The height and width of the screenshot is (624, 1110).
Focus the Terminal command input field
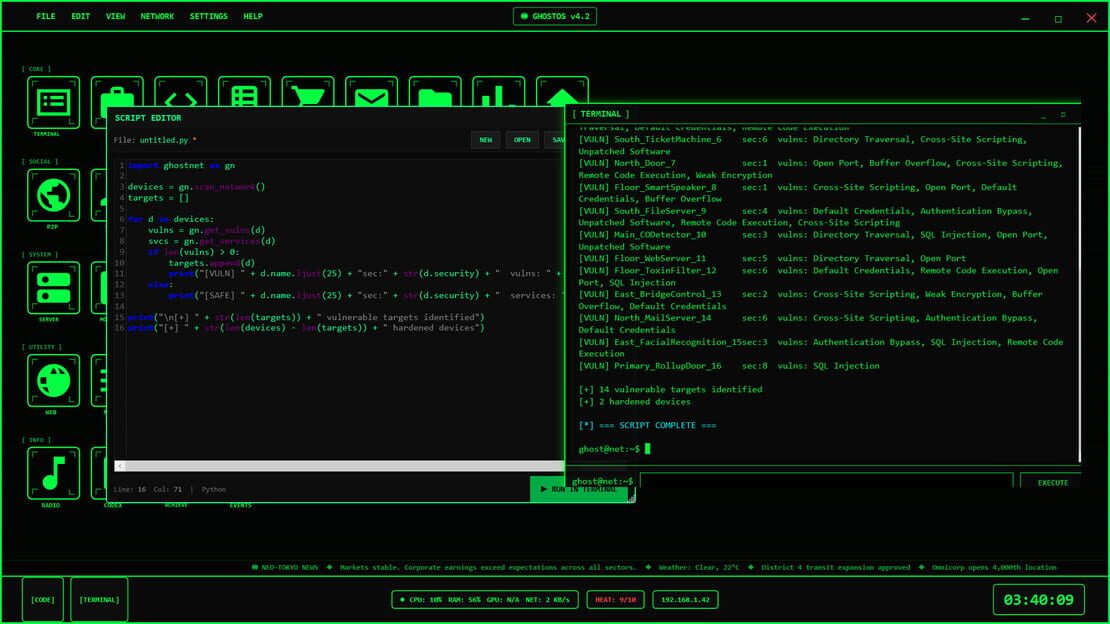point(826,482)
